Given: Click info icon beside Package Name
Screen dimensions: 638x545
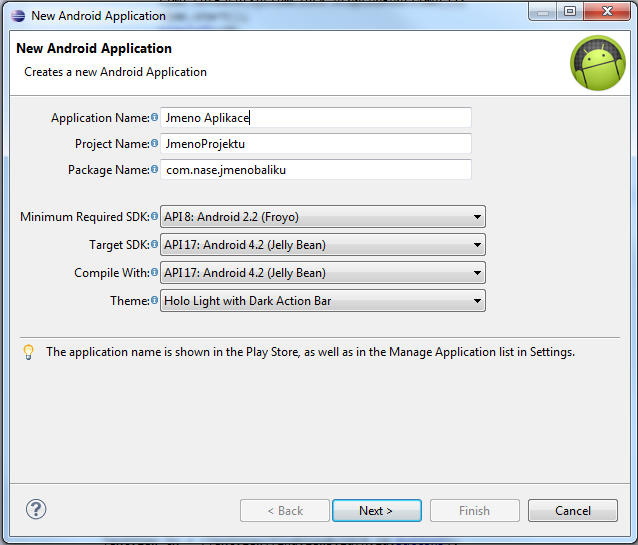Looking at the screenshot, I should [x=154, y=169].
